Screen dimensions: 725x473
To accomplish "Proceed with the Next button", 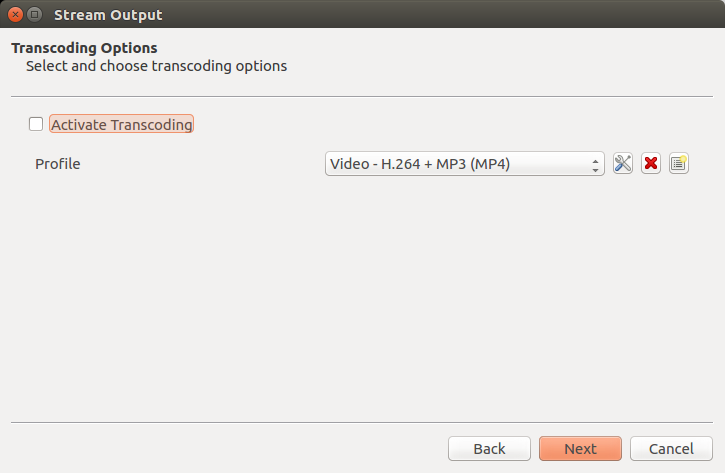I will pos(580,448).
